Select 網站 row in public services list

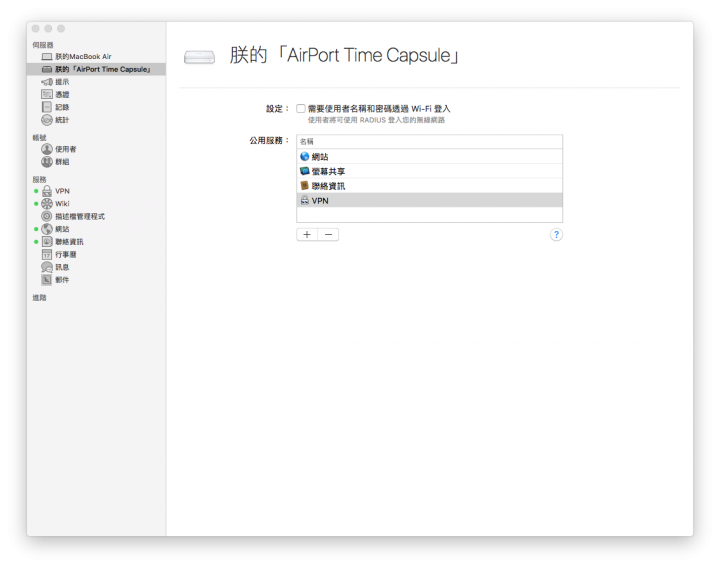429,157
